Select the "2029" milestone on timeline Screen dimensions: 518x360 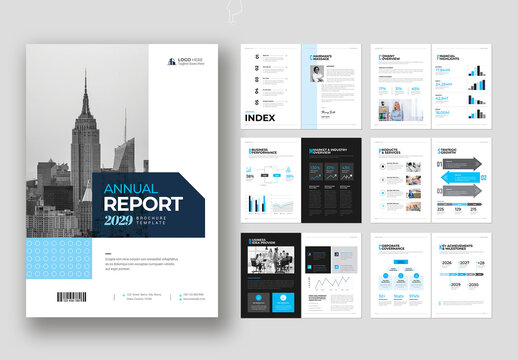click(456, 285)
